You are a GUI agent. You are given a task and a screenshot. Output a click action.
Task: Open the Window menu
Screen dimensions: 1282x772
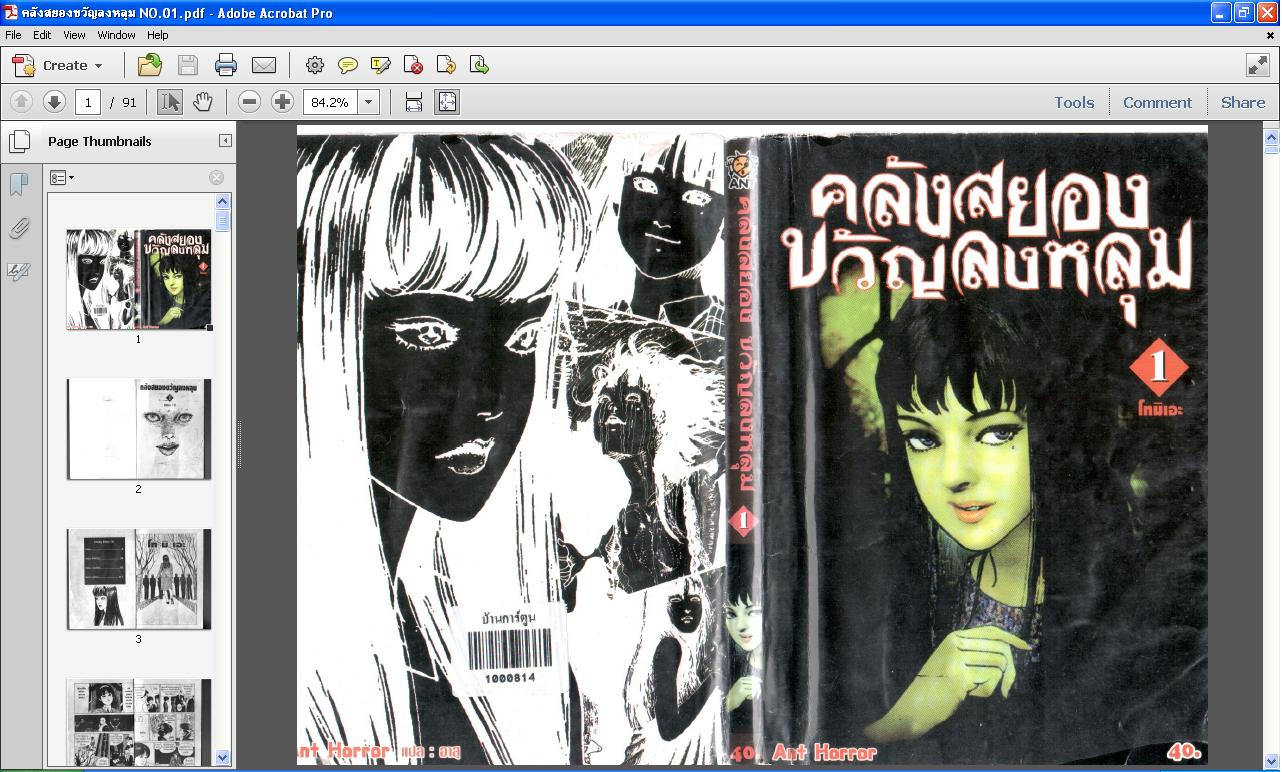tap(116, 35)
